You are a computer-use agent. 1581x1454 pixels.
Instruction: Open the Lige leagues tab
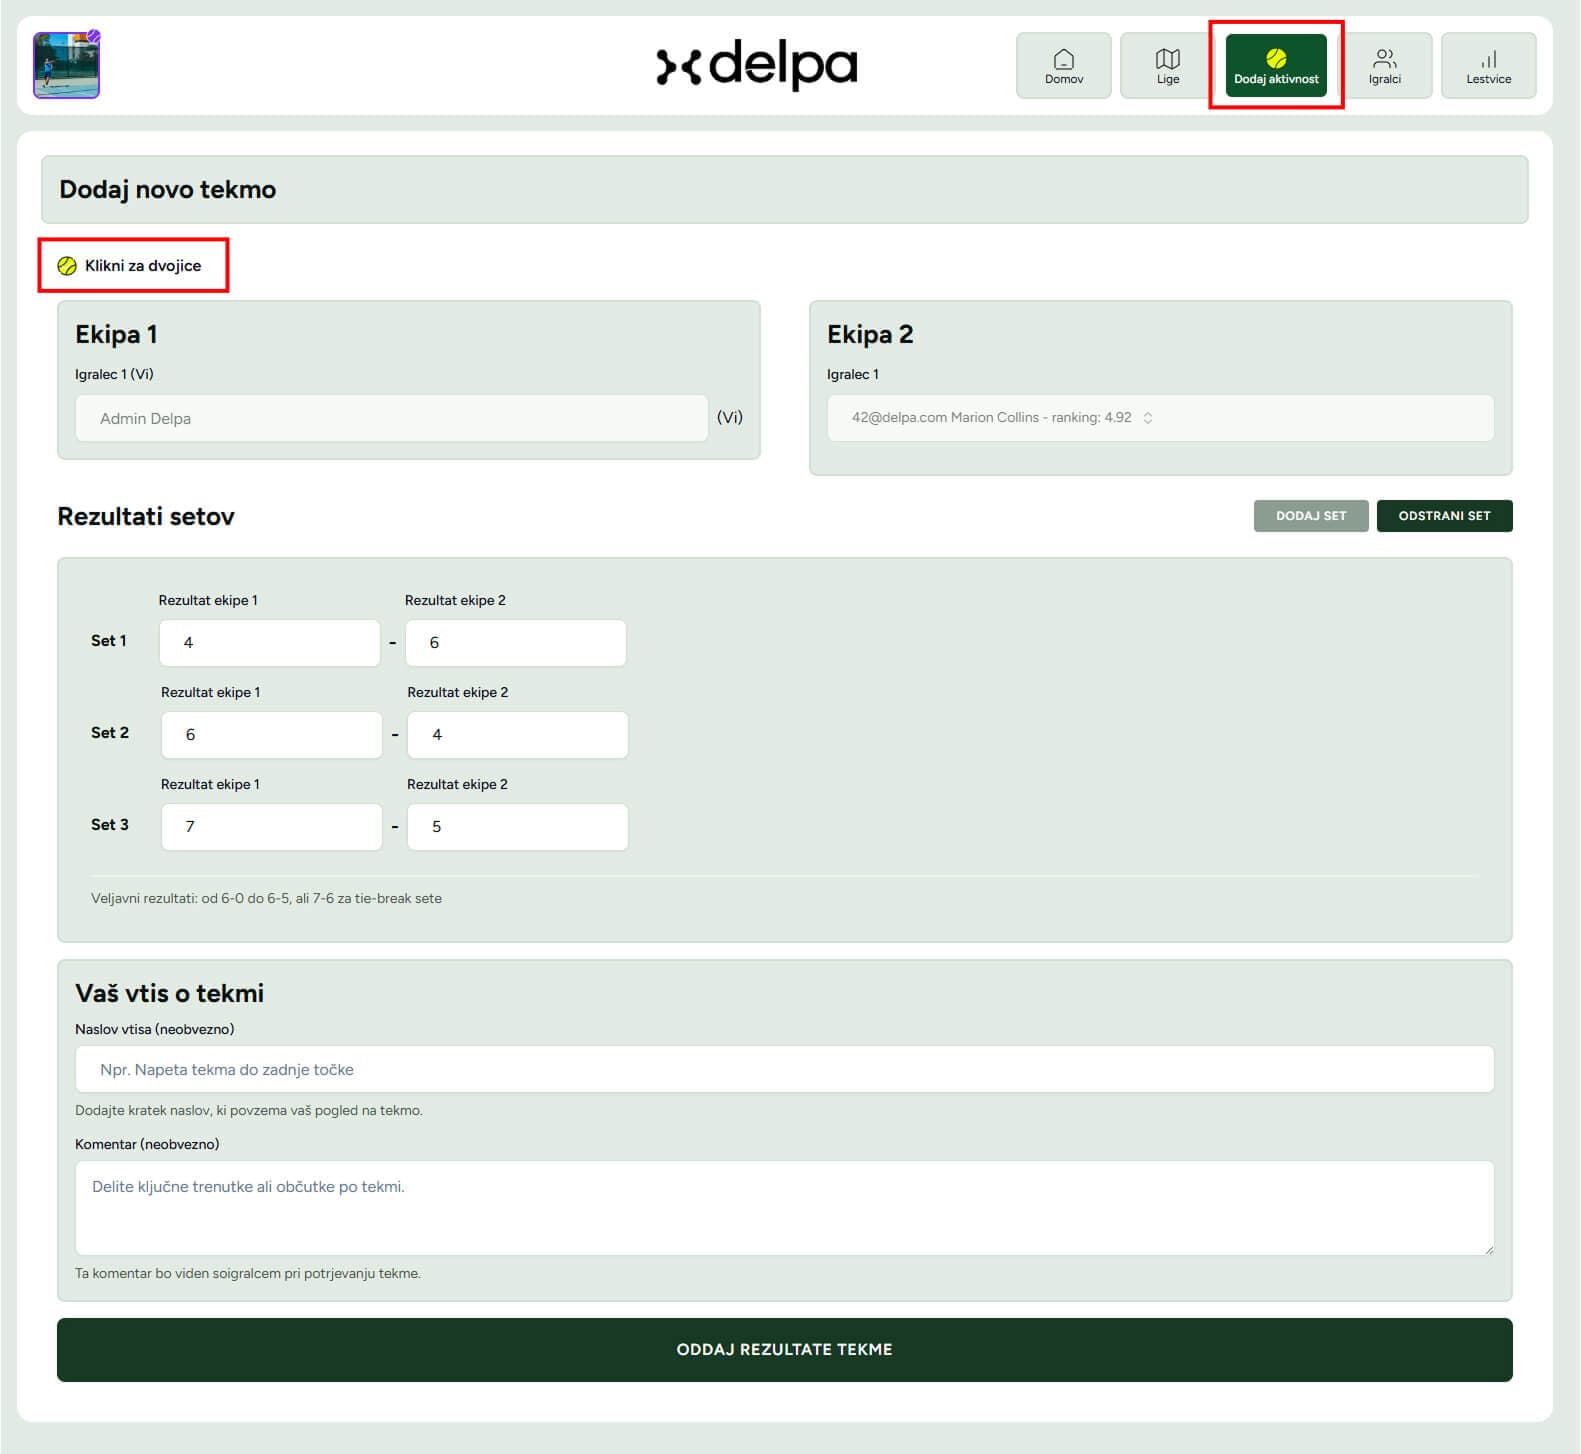point(1167,66)
